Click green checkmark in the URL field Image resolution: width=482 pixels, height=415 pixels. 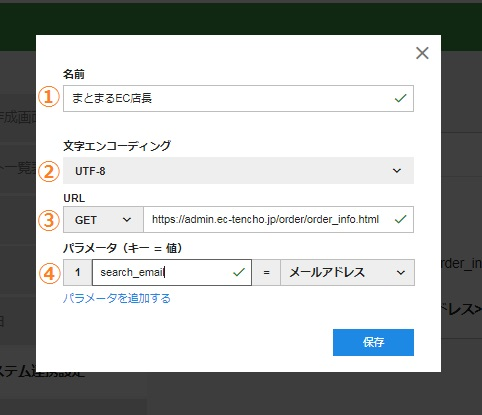pos(400,219)
